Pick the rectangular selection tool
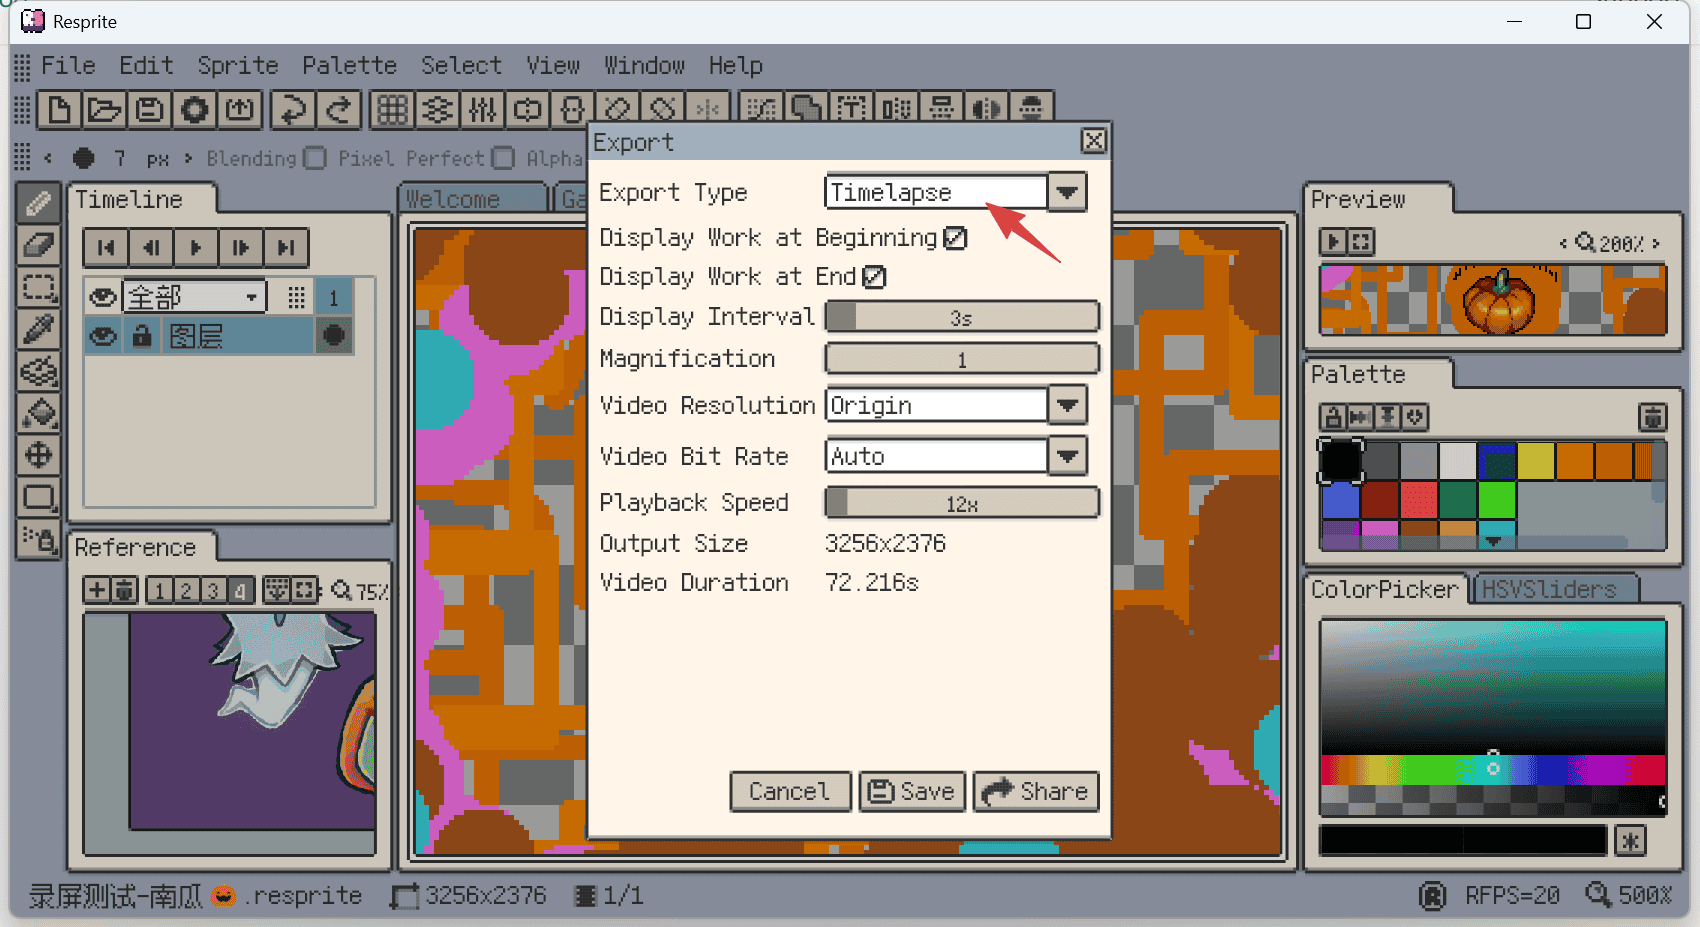This screenshot has width=1700, height=927. click(x=39, y=287)
